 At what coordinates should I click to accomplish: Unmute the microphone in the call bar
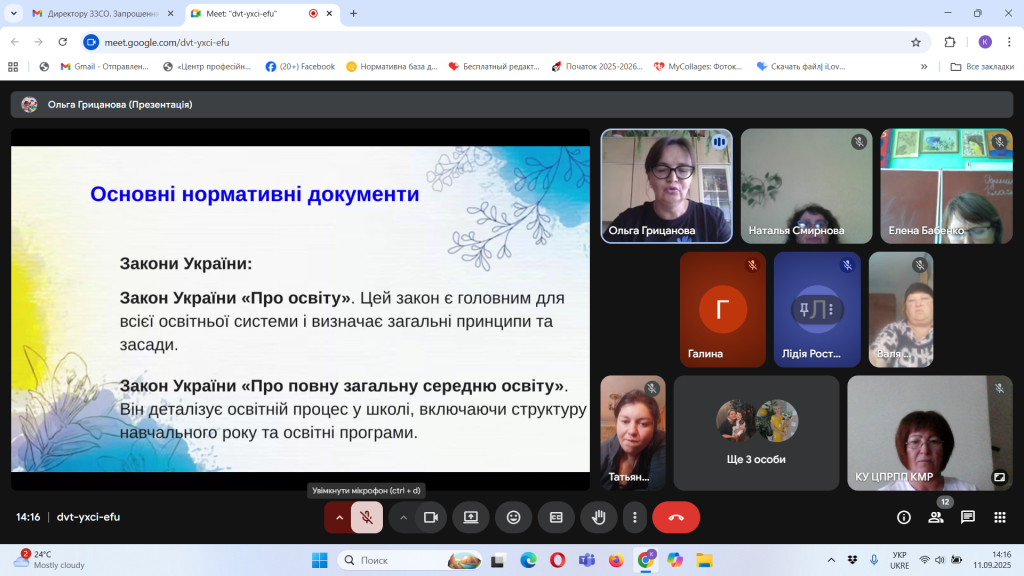[367, 517]
